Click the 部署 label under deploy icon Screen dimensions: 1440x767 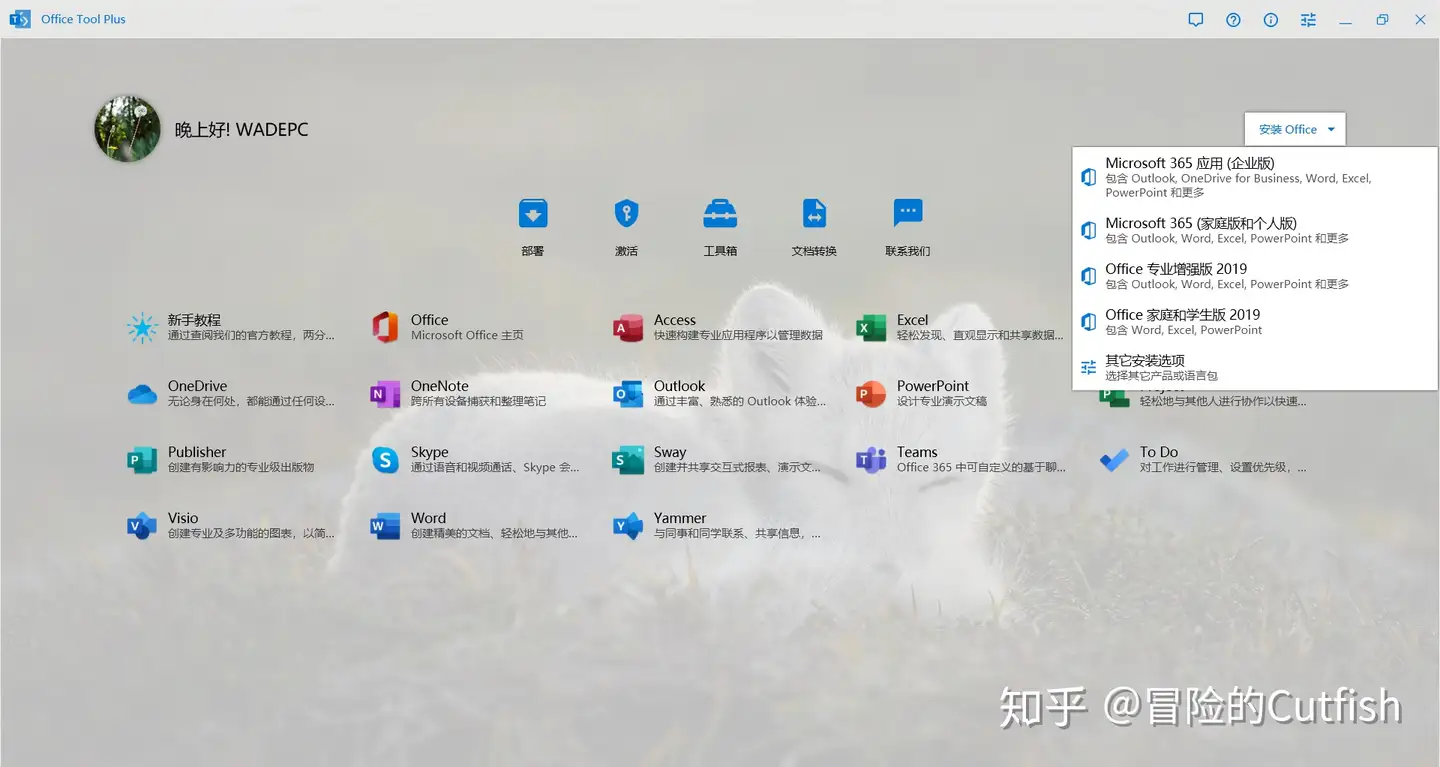532,251
